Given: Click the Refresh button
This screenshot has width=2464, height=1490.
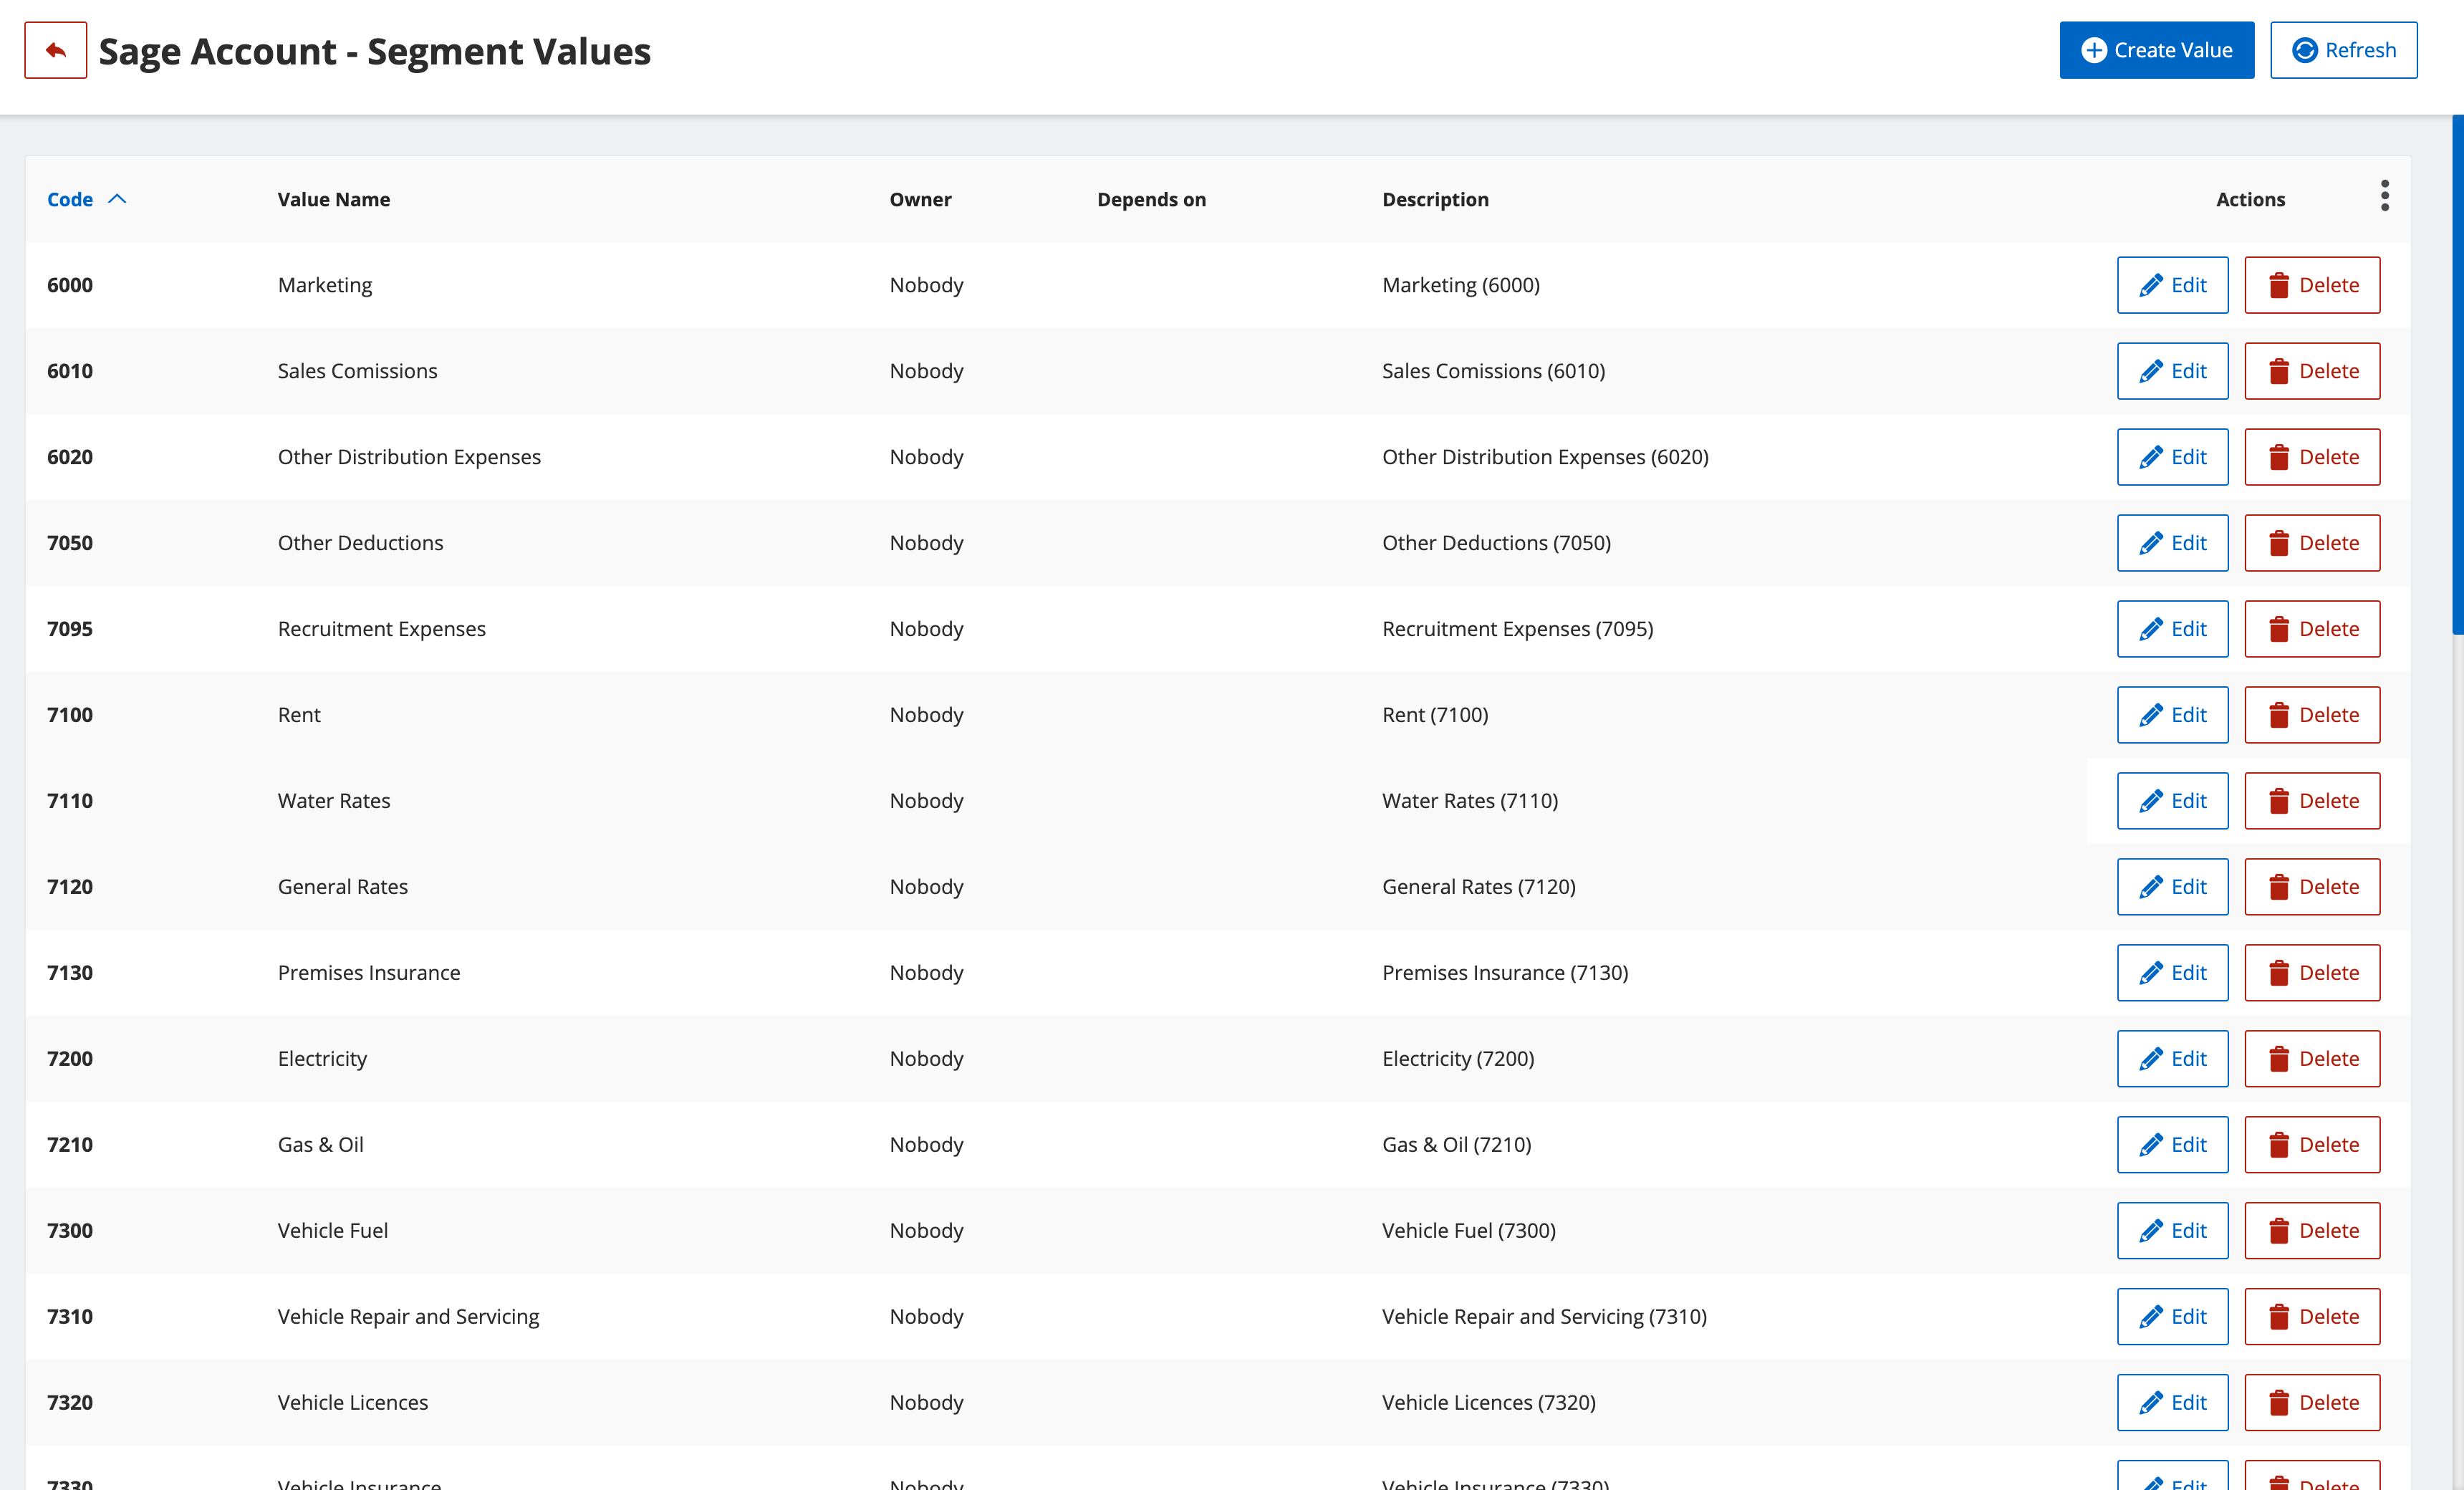Looking at the screenshot, I should pos(2343,50).
